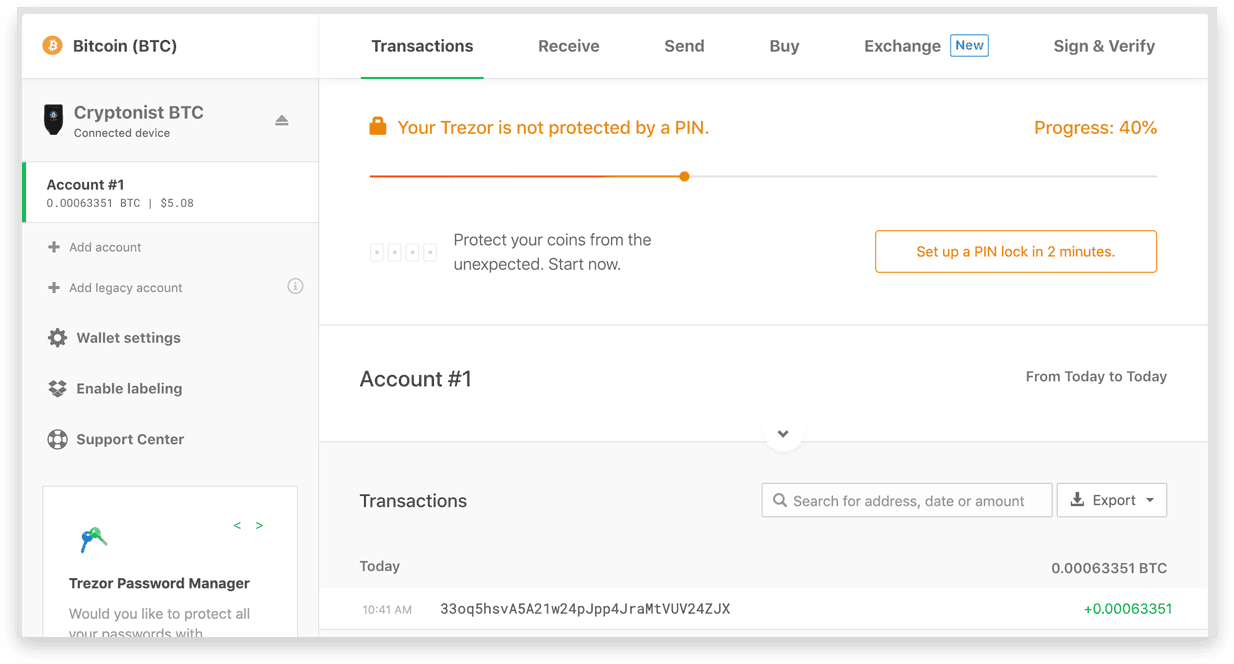
Task: Click the eject icon beside Cryptonist BTC
Action: (x=282, y=120)
